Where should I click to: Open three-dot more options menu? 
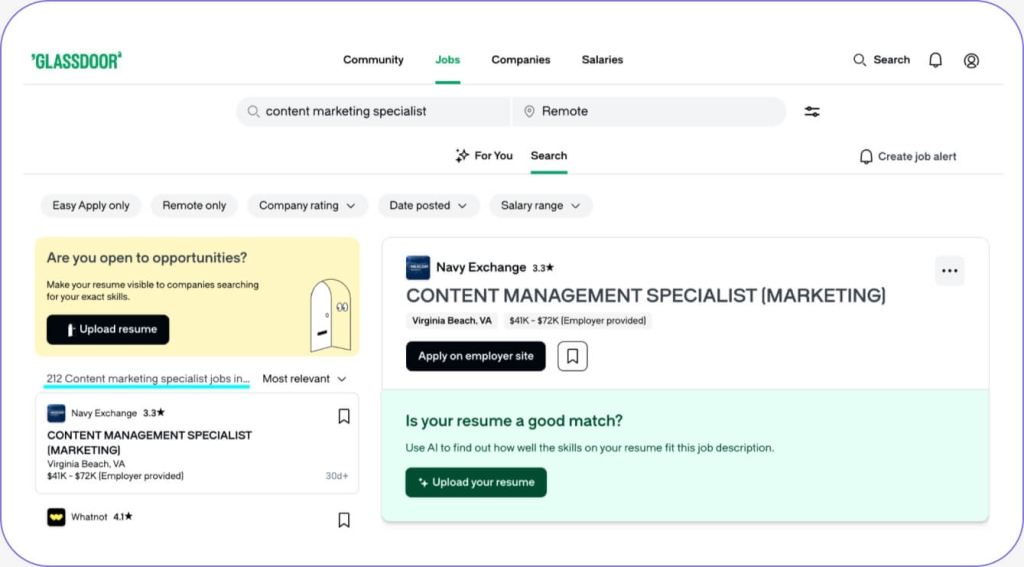coord(950,270)
